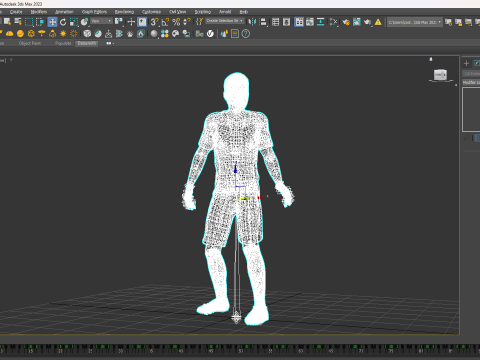Viewport: 480px width, 360px height.
Task: Switch to the Populate ribbon tab
Action: [x=63, y=43]
